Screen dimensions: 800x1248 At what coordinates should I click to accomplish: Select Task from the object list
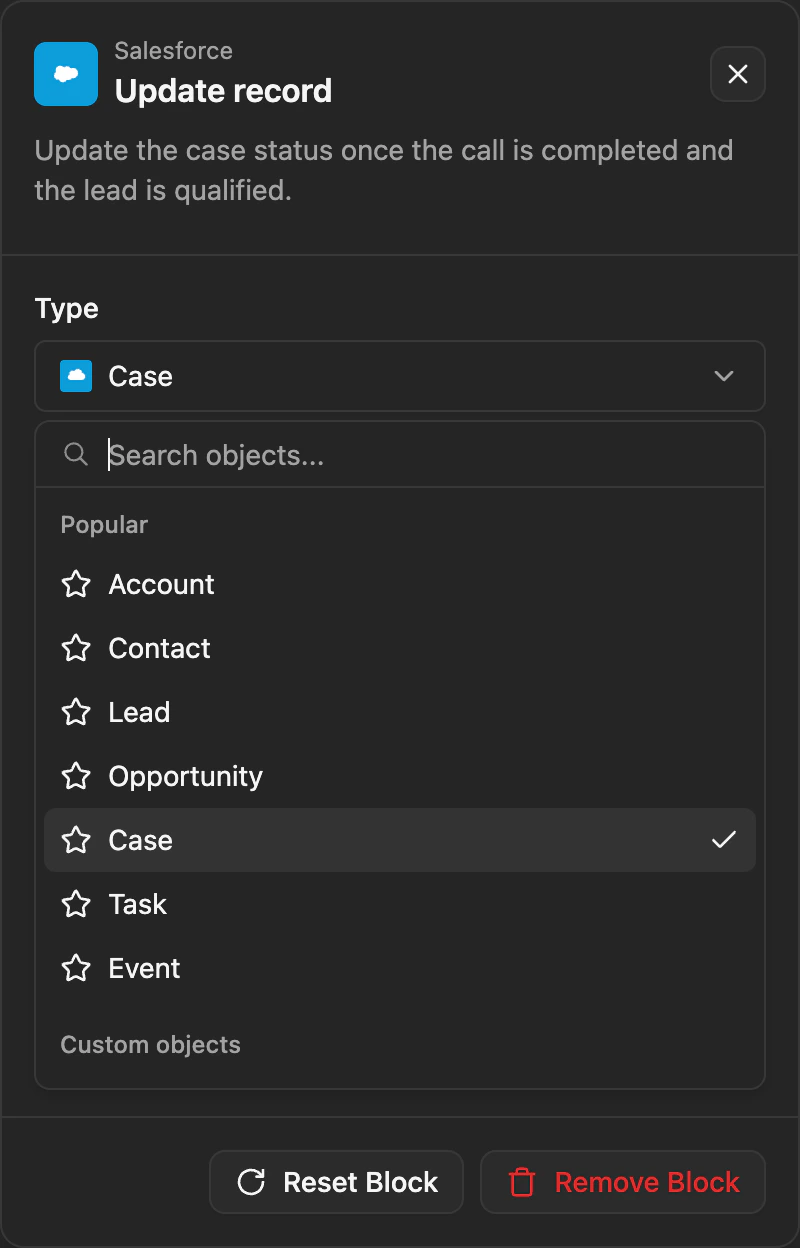tap(400, 904)
